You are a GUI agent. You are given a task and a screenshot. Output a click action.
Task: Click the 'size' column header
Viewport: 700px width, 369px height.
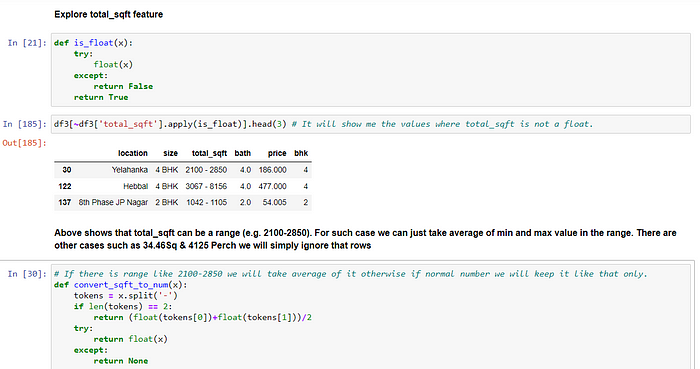click(171, 153)
